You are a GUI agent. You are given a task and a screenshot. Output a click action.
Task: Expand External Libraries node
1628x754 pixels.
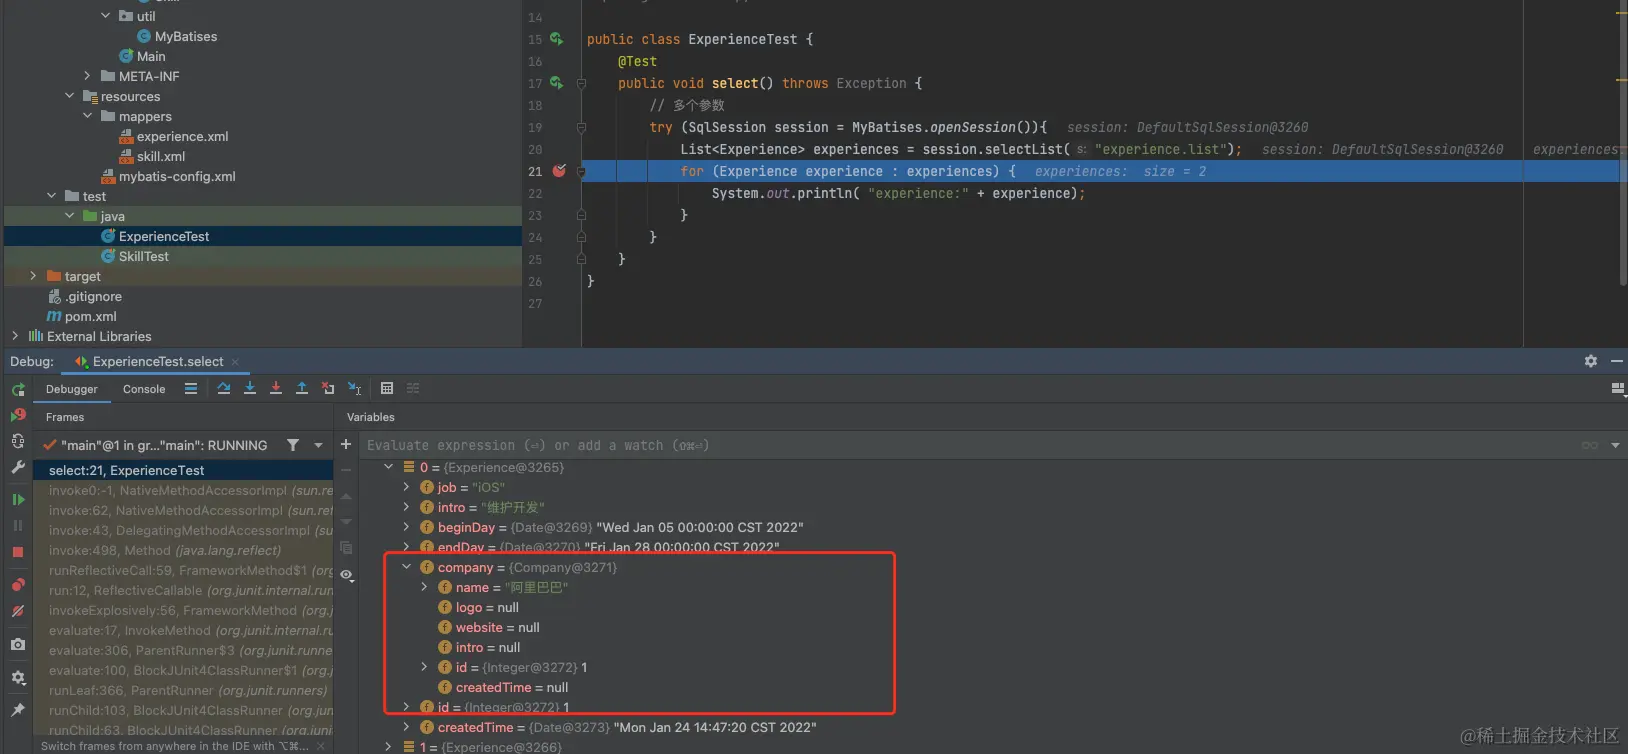[x=15, y=336]
